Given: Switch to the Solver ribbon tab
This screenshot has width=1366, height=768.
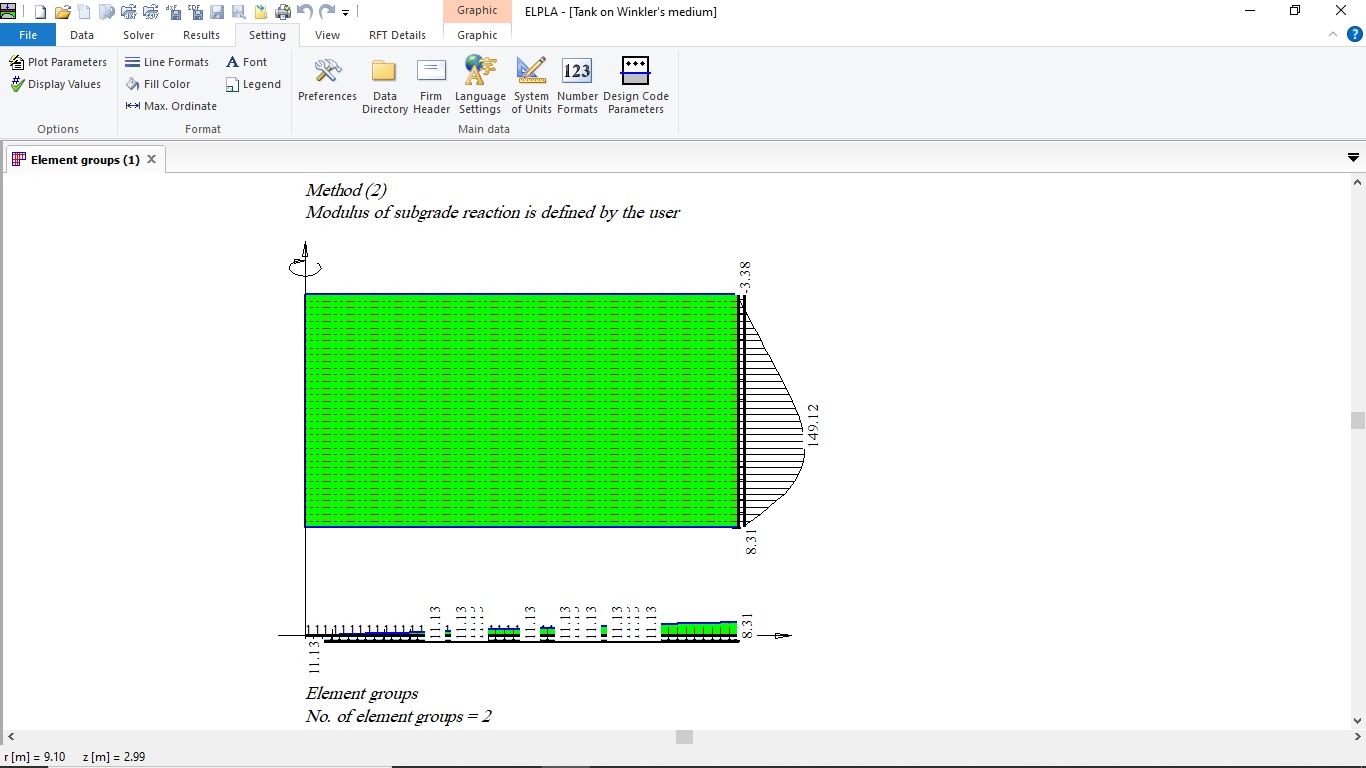Looking at the screenshot, I should click(138, 35).
